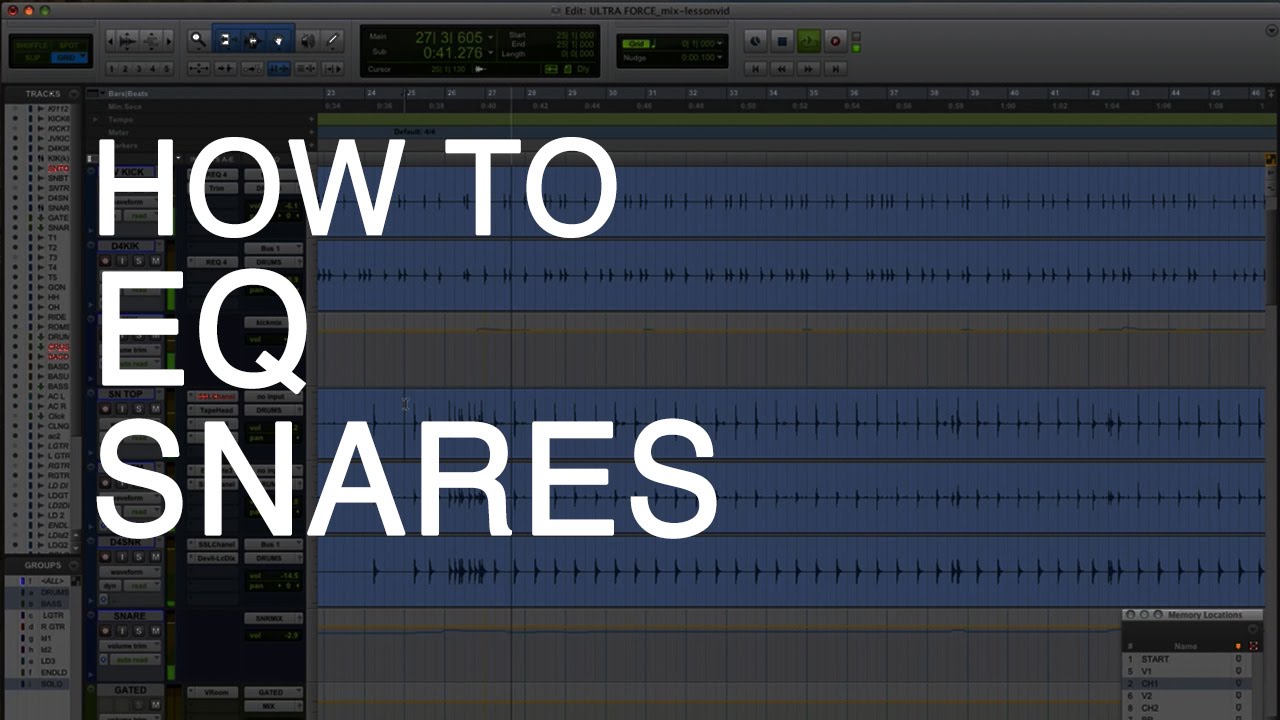1280x720 pixels.
Task: Select the Grabber hand tool
Action: click(280, 41)
